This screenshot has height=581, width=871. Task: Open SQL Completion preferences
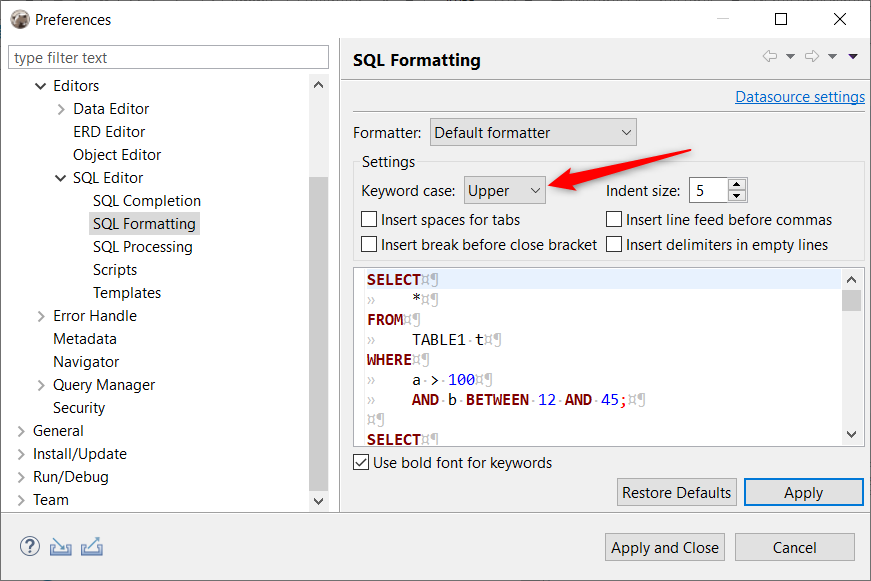click(x=147, y=201)
